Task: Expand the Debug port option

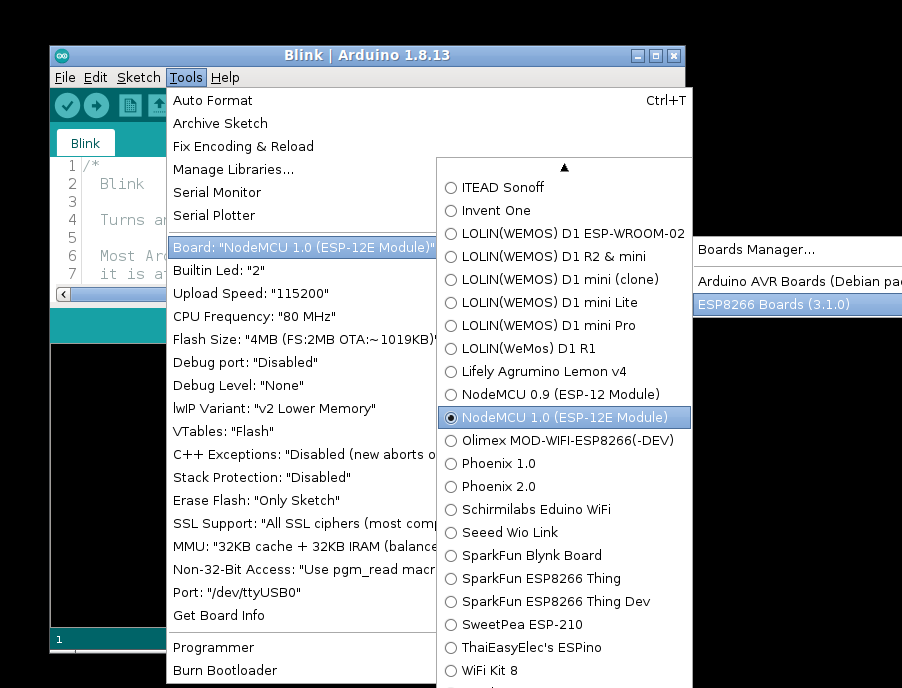Action: [303, 362]
